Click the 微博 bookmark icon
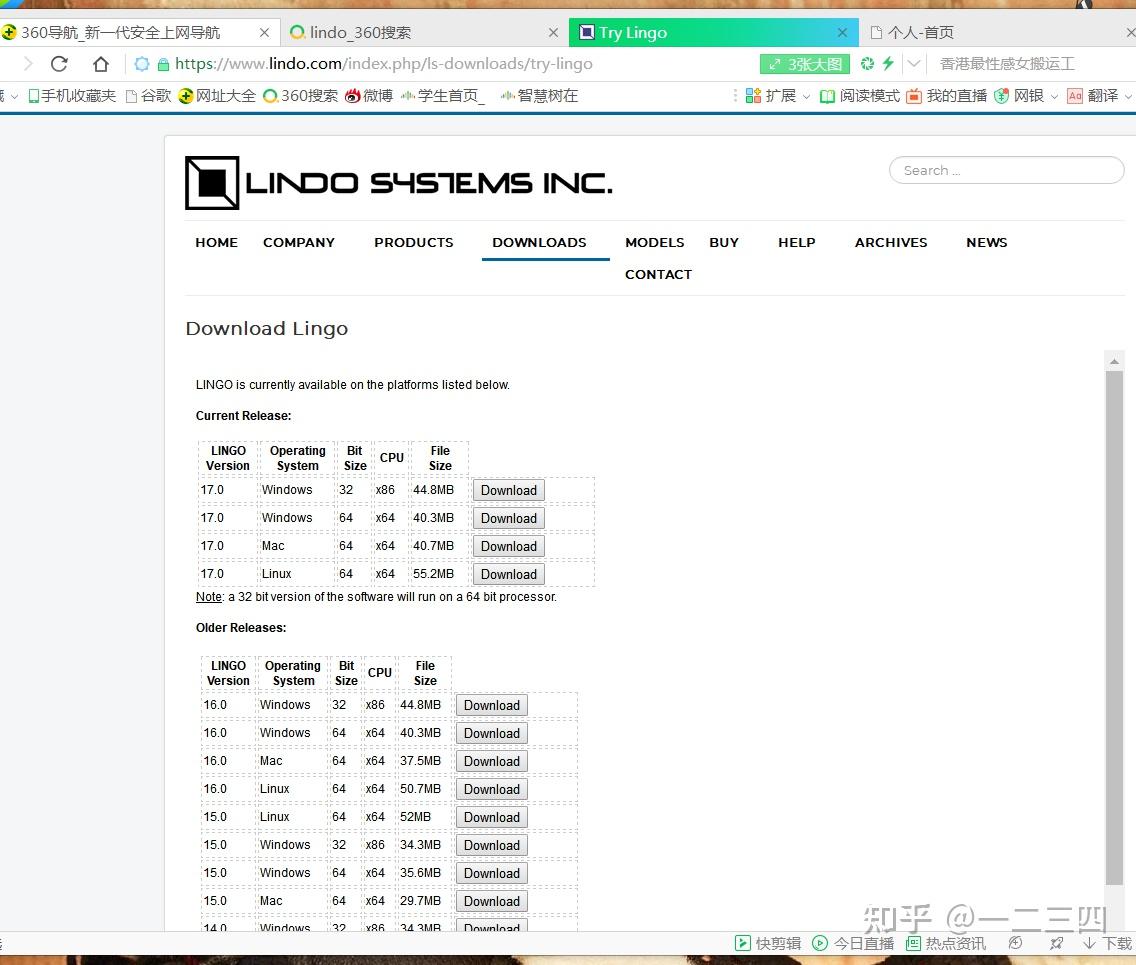The image size is (1136, 965). pos(352,96)
